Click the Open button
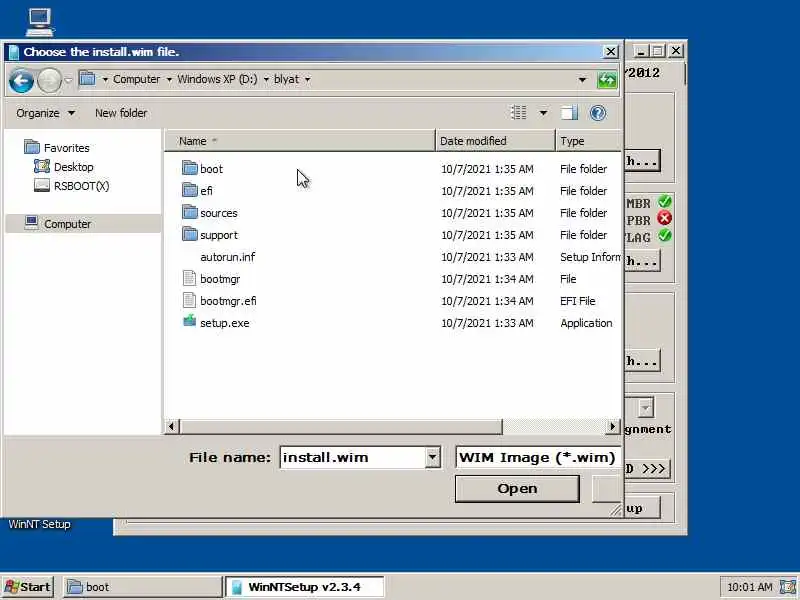Screen dimensions: 800x600 point(517,489)
